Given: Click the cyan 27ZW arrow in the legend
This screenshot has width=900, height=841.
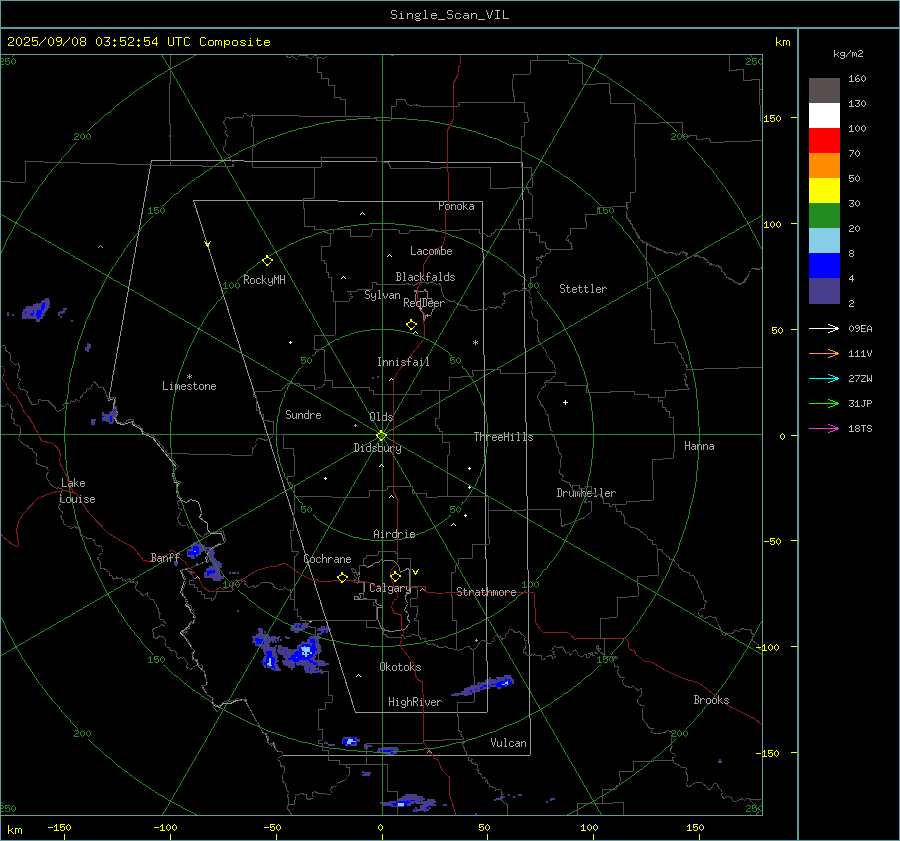Looking at the screenshot, I should 824,378.
